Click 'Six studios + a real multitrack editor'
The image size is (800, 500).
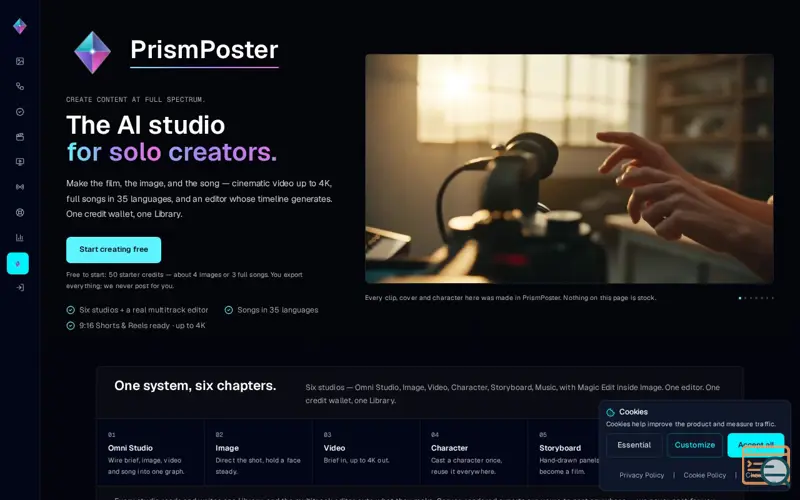click(x=143, y=310)
